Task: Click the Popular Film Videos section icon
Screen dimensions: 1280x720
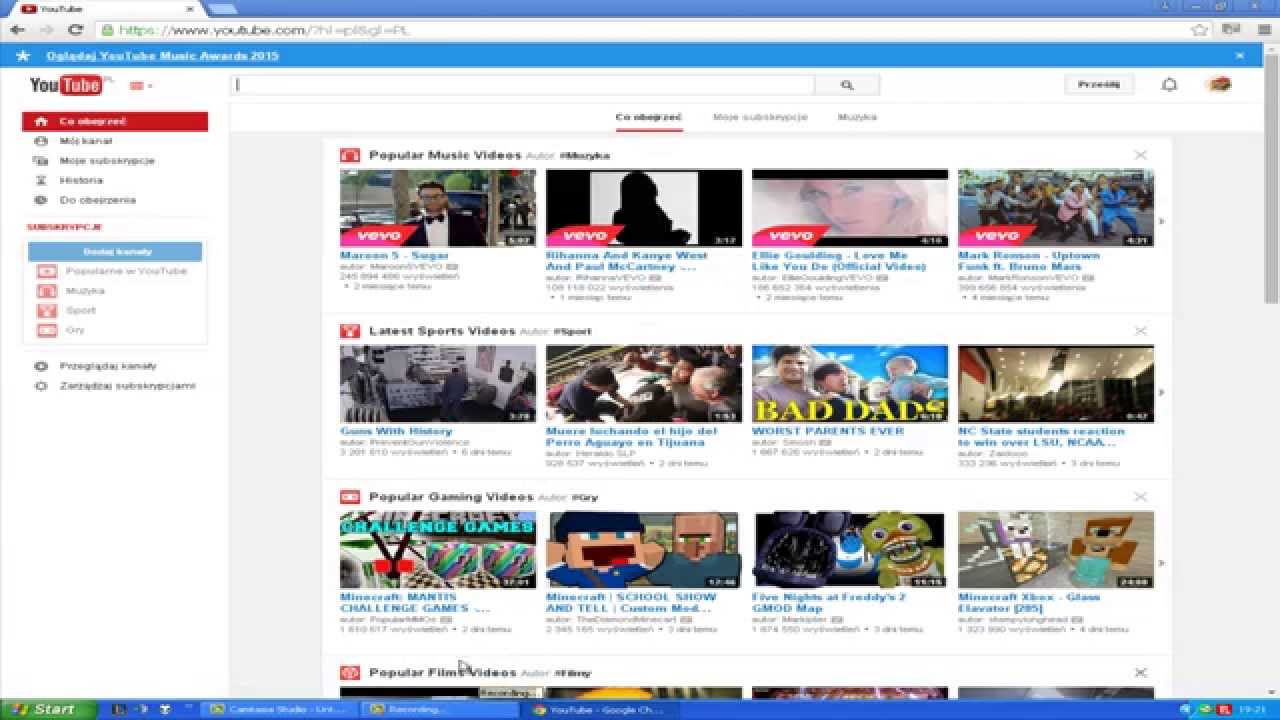Action: [349, 673]
